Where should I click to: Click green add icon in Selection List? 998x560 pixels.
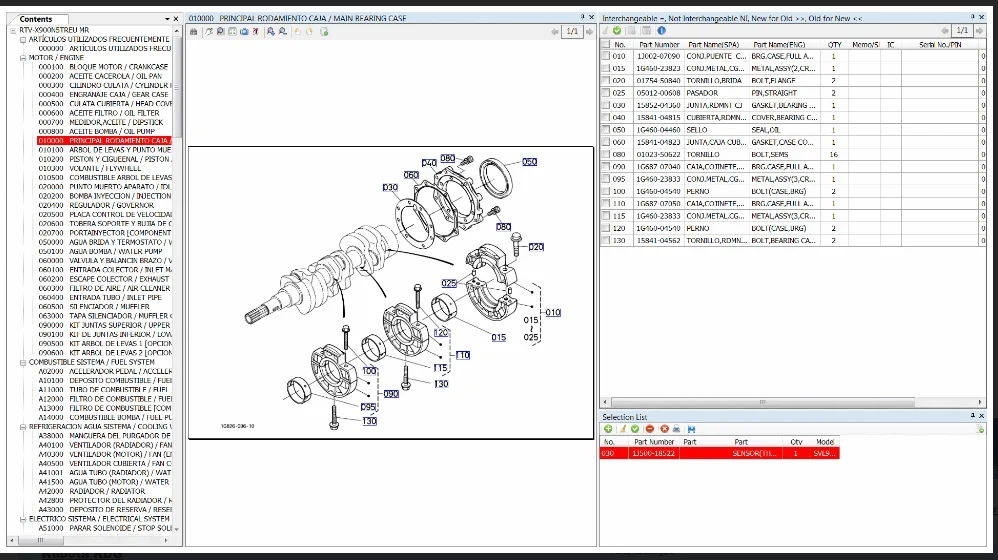coord(608,429)
